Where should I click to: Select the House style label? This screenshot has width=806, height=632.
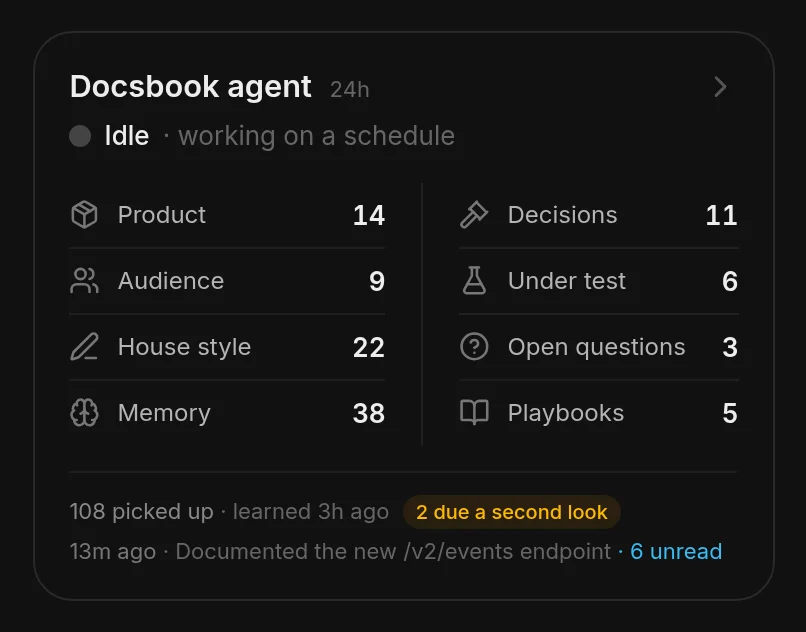(185, 347)
